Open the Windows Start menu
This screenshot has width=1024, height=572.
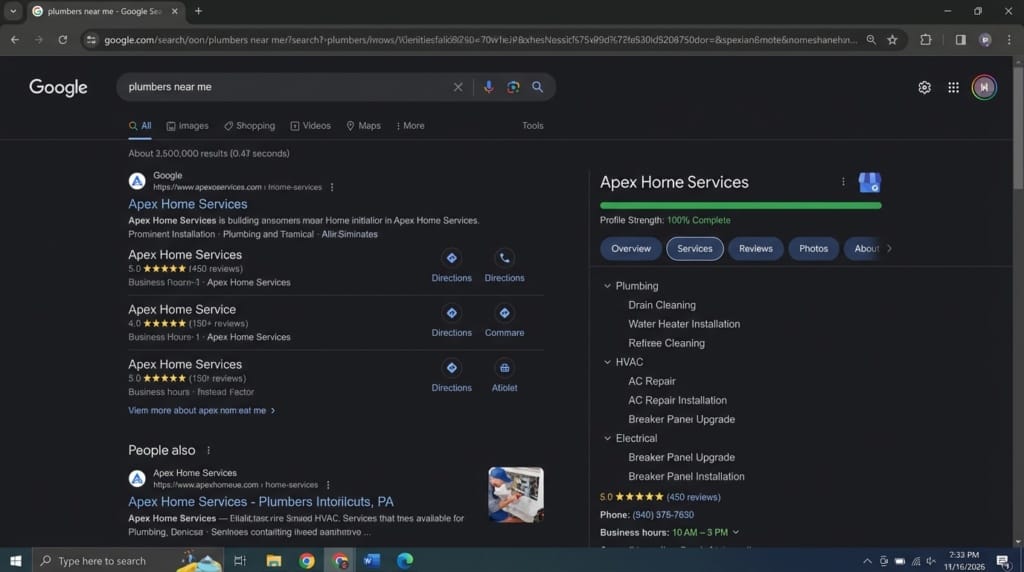pyautogui.click(x=16, y=560)
